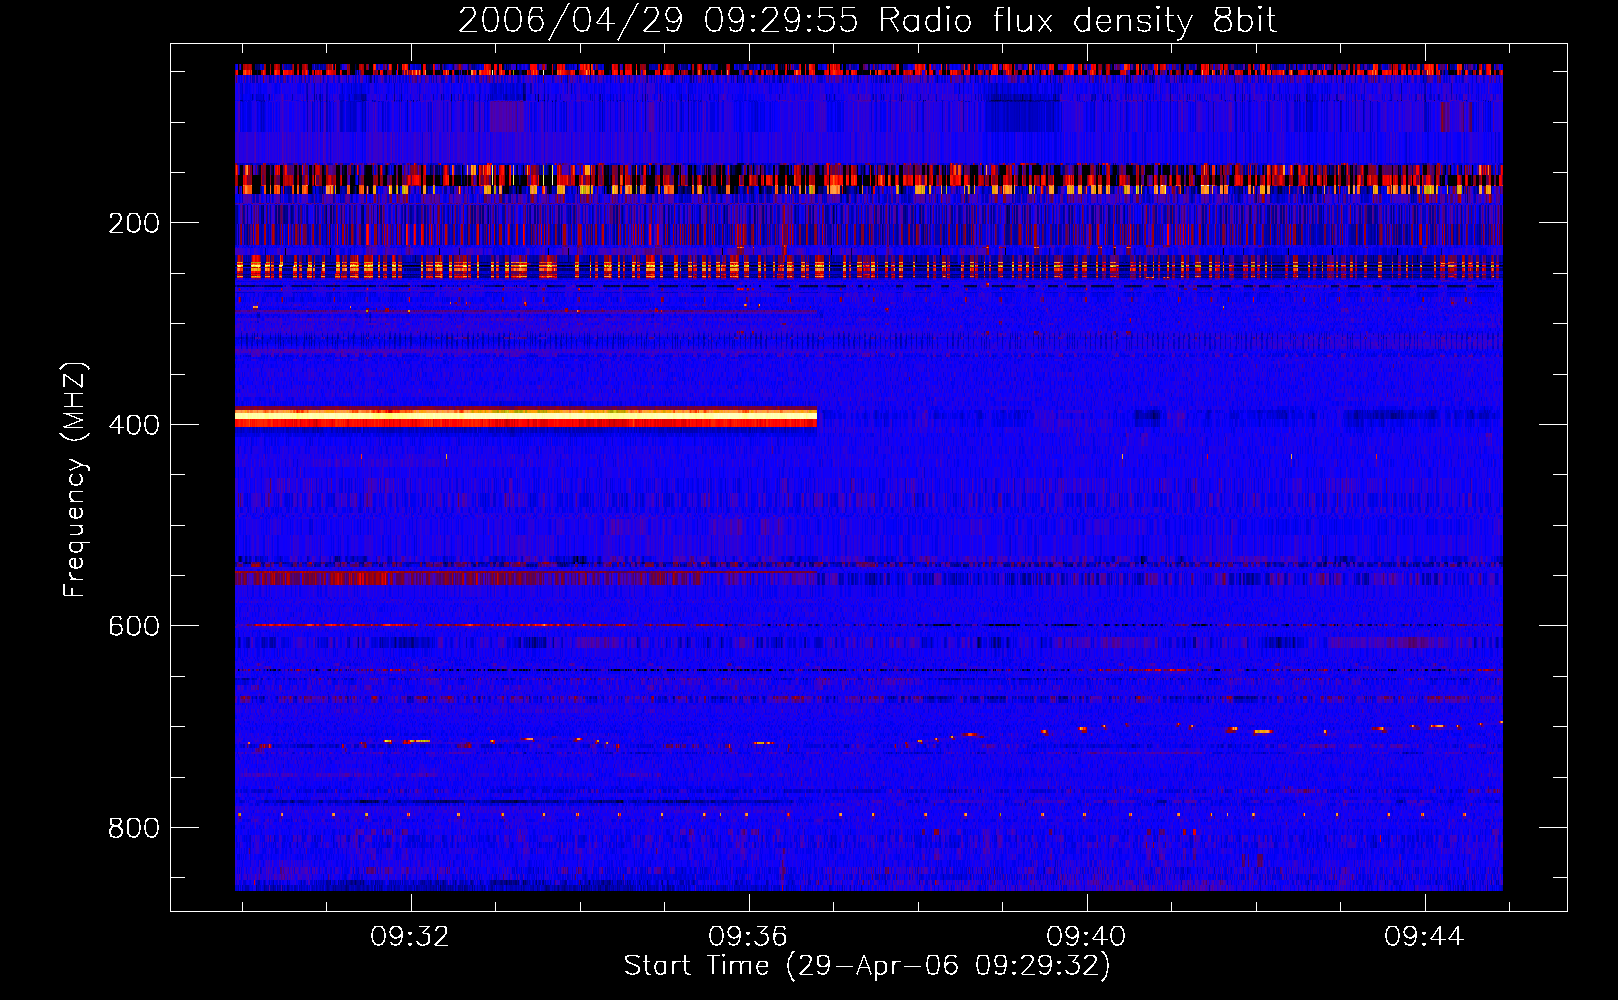Viewport: 1618px width, 1000px height.
Task: Click the 09:40 time tick label
Action: 1086,937
